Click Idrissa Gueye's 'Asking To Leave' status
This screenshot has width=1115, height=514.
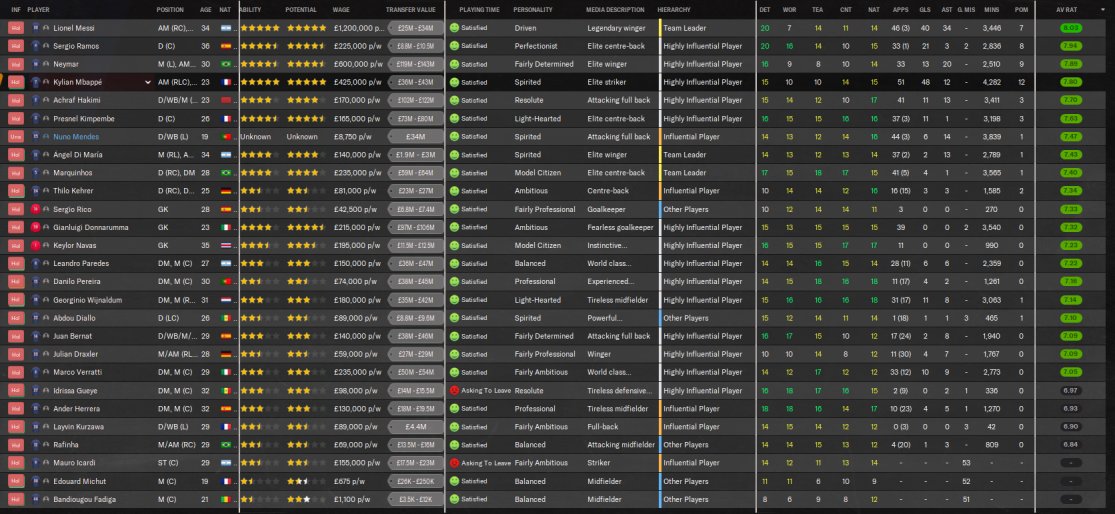[484, 390]
